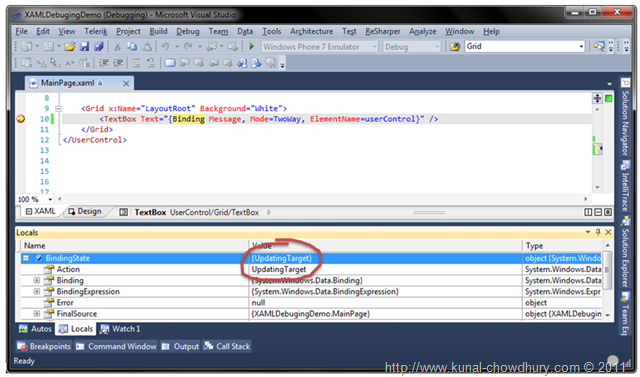
Task: Switch to the XAML view tab
Action: (x=40, y=211)
